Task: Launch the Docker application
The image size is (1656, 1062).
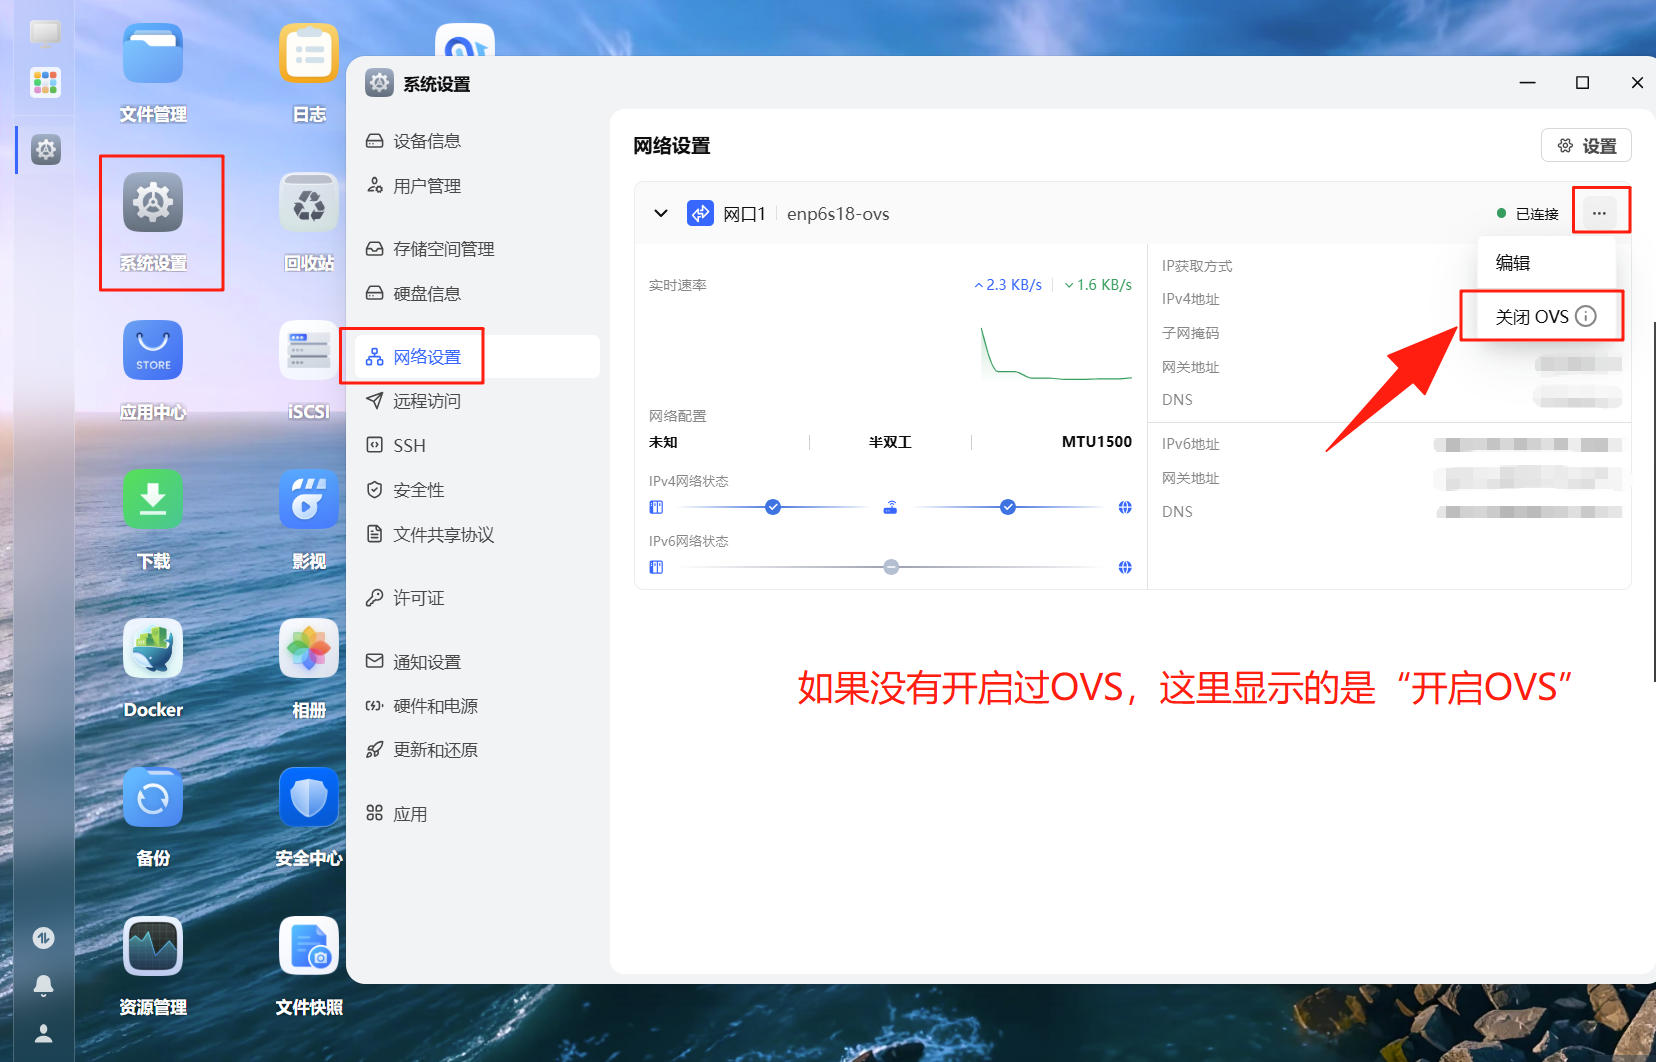Action: [x=152, y=648]
